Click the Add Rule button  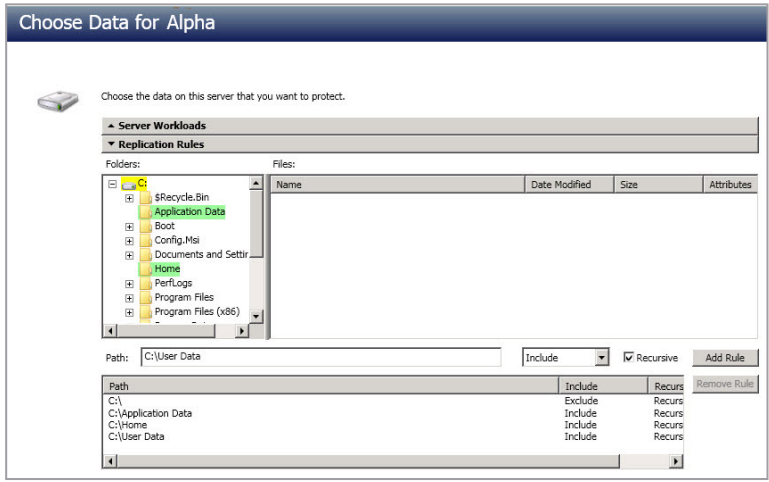tap(725, 358)
